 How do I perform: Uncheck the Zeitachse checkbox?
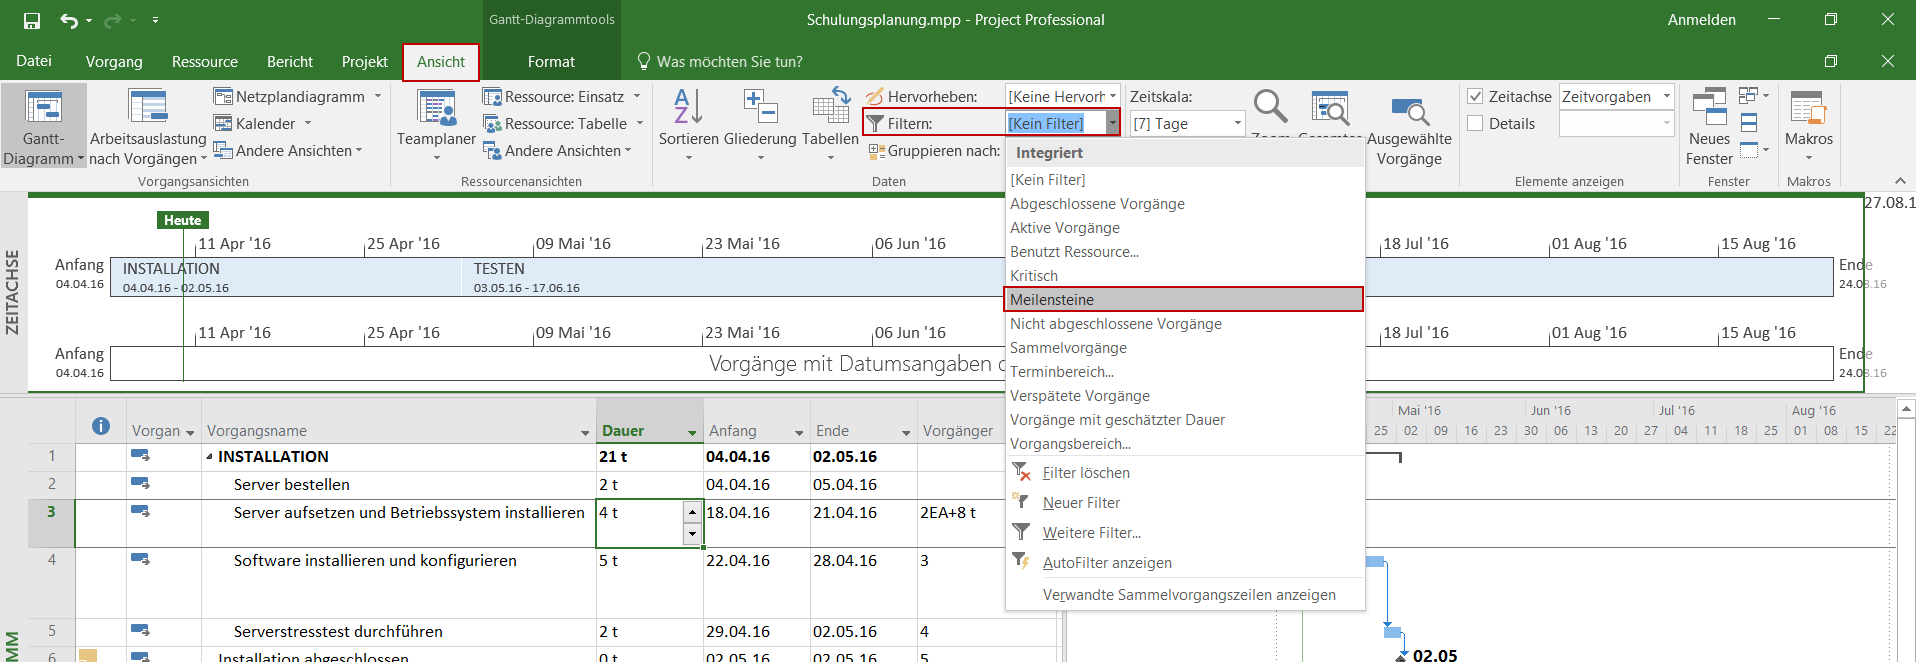(1475, 97)
